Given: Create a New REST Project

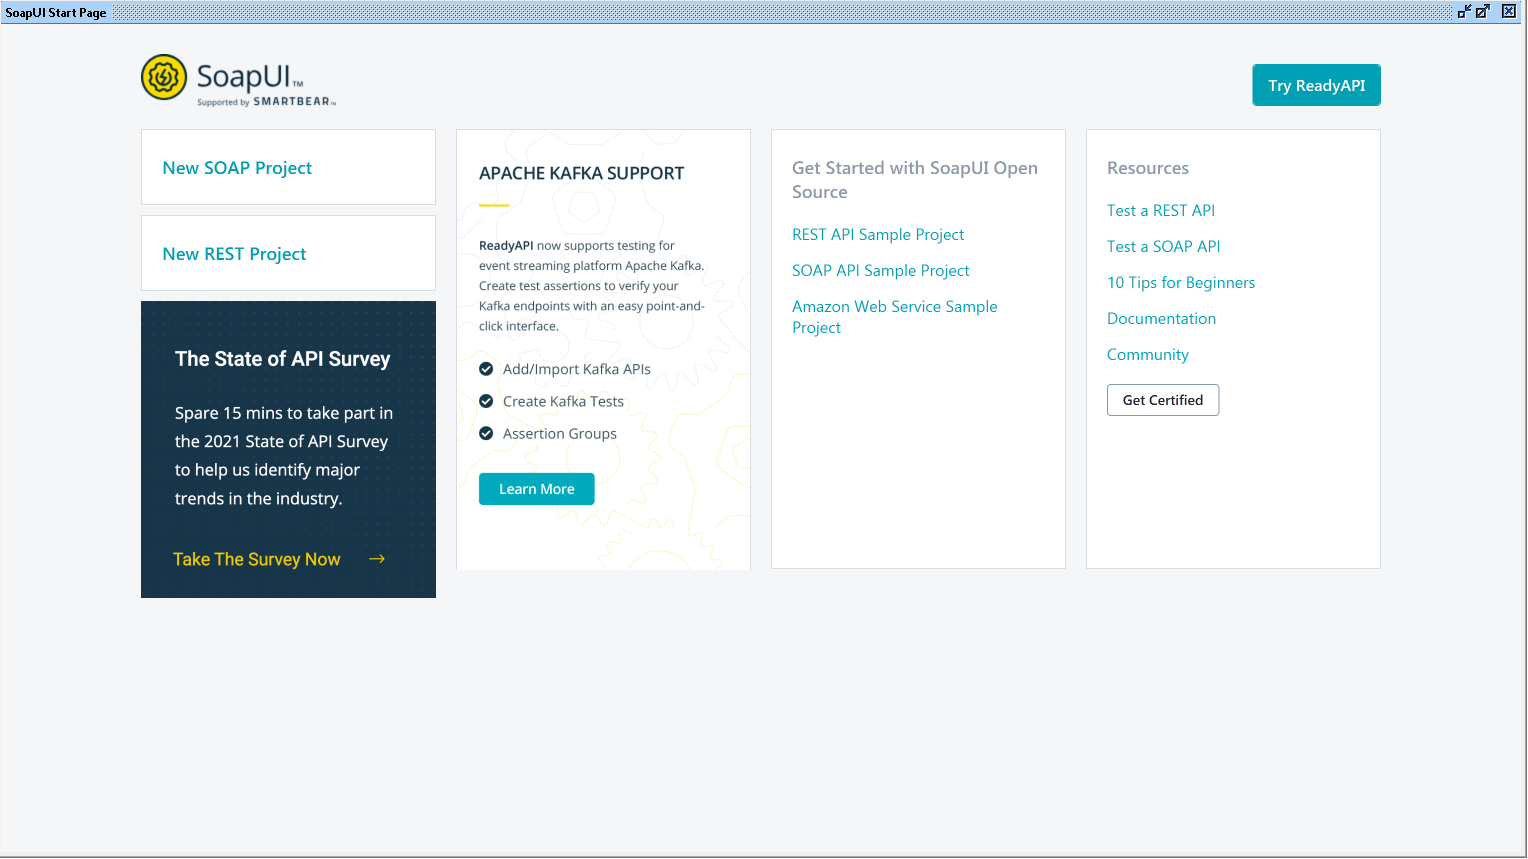Looking at the screenshot, I should tap(234, 254).
